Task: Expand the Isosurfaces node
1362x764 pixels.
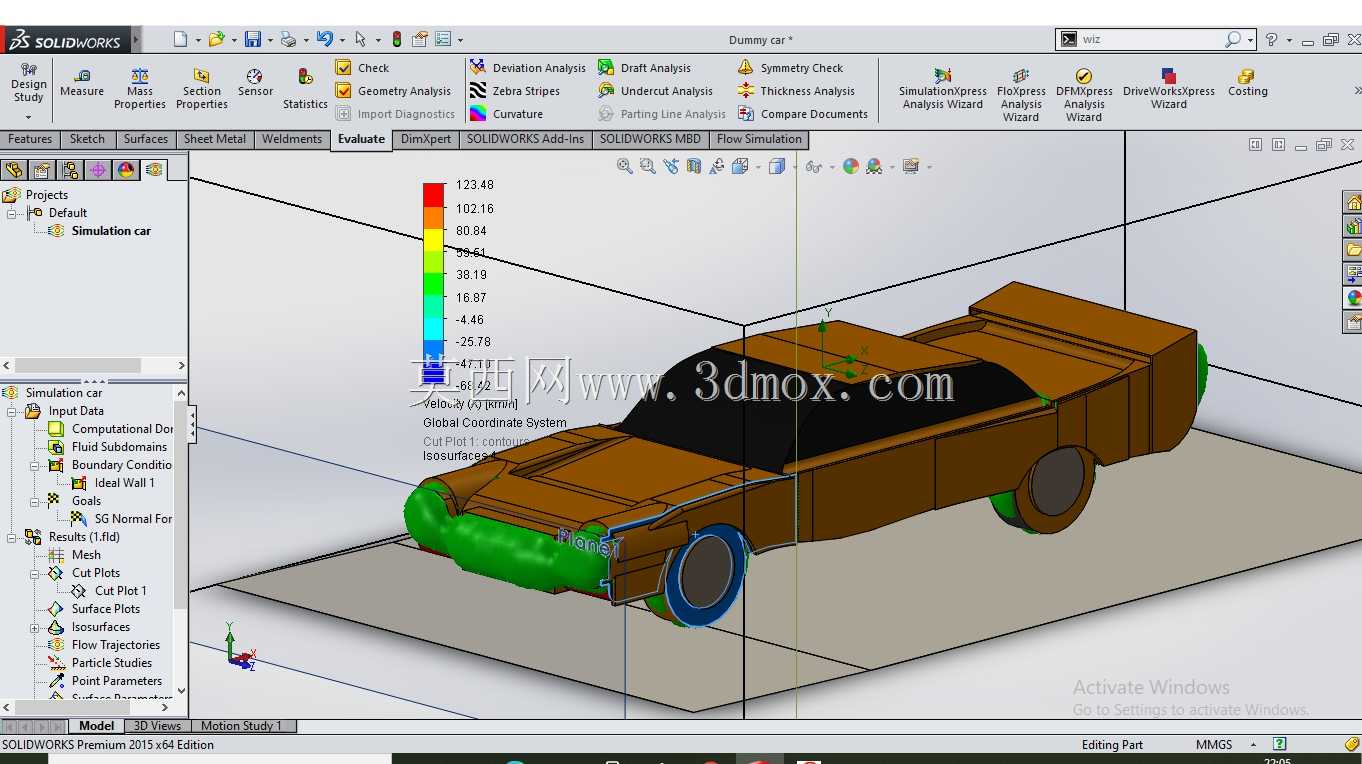Action: point(34,627)
